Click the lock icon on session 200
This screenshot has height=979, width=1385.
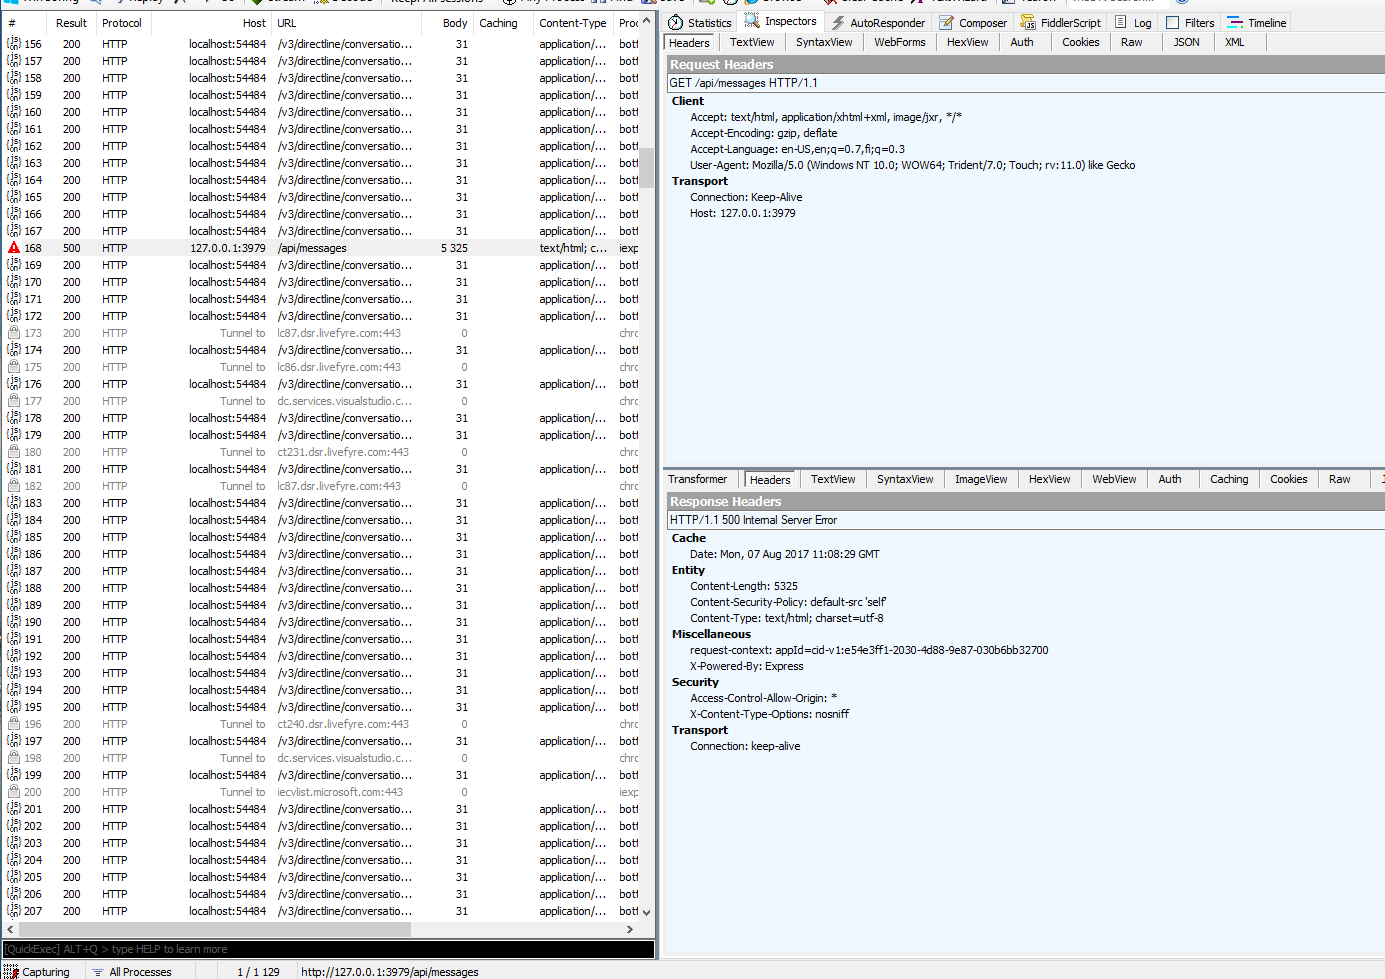click(x=13, y=792)
